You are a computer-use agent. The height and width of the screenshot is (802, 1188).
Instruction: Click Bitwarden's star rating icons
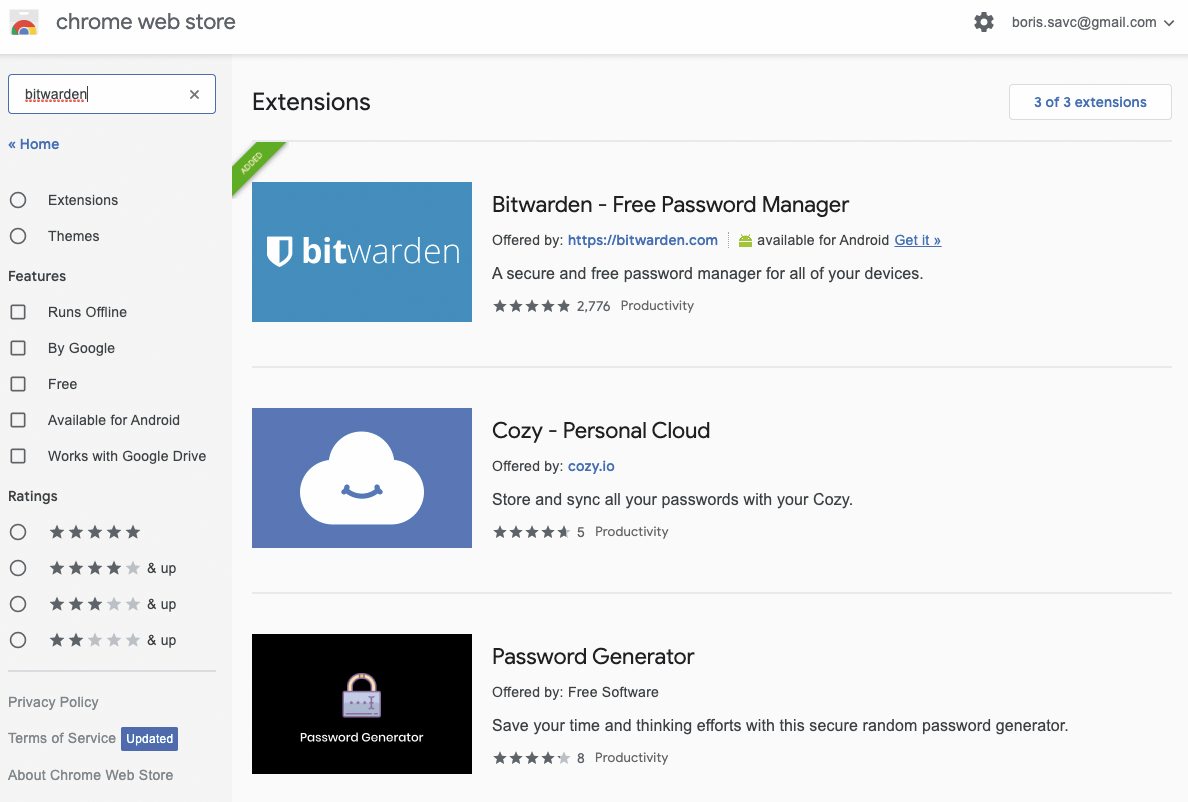(x=531, y=306)
